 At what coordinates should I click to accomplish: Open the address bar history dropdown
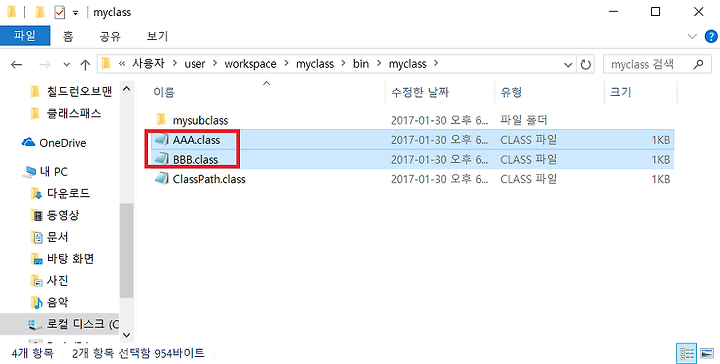pos(568,65)
